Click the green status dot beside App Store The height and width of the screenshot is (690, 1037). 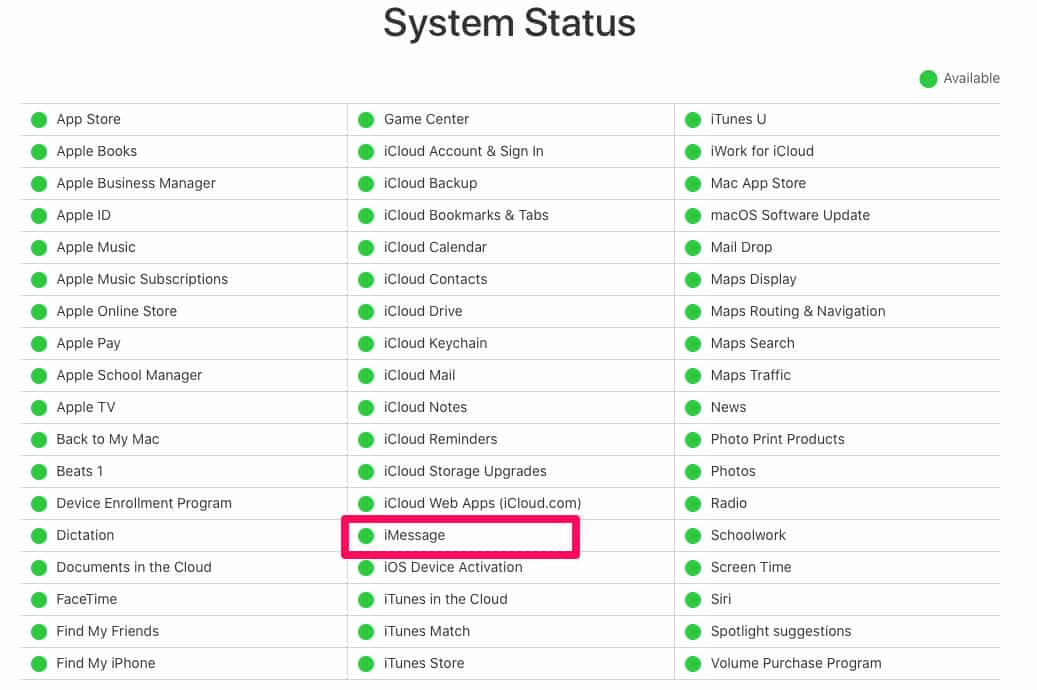(x=39, y=120)
